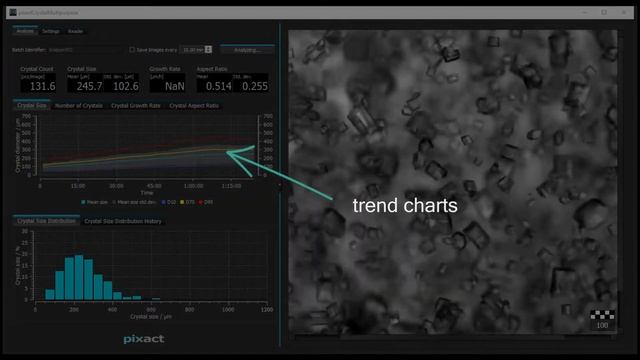
Task: Click the save interval stepper arrows
Action: (209, 50)
